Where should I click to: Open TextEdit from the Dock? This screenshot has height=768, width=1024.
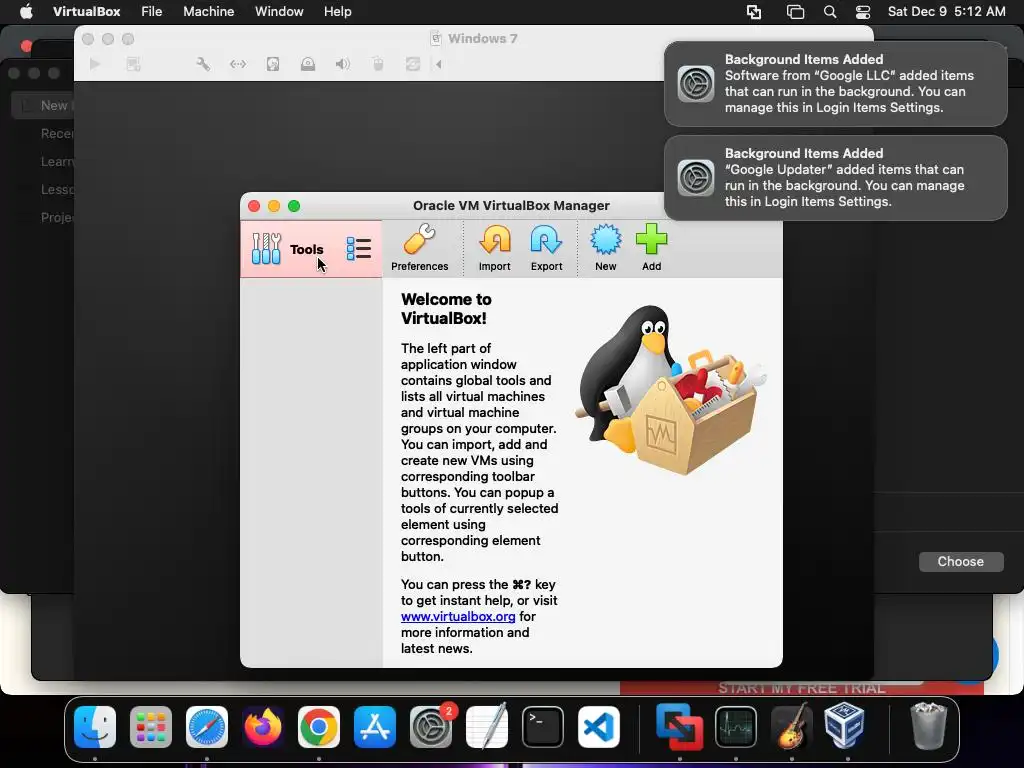(x=487, y=727)
